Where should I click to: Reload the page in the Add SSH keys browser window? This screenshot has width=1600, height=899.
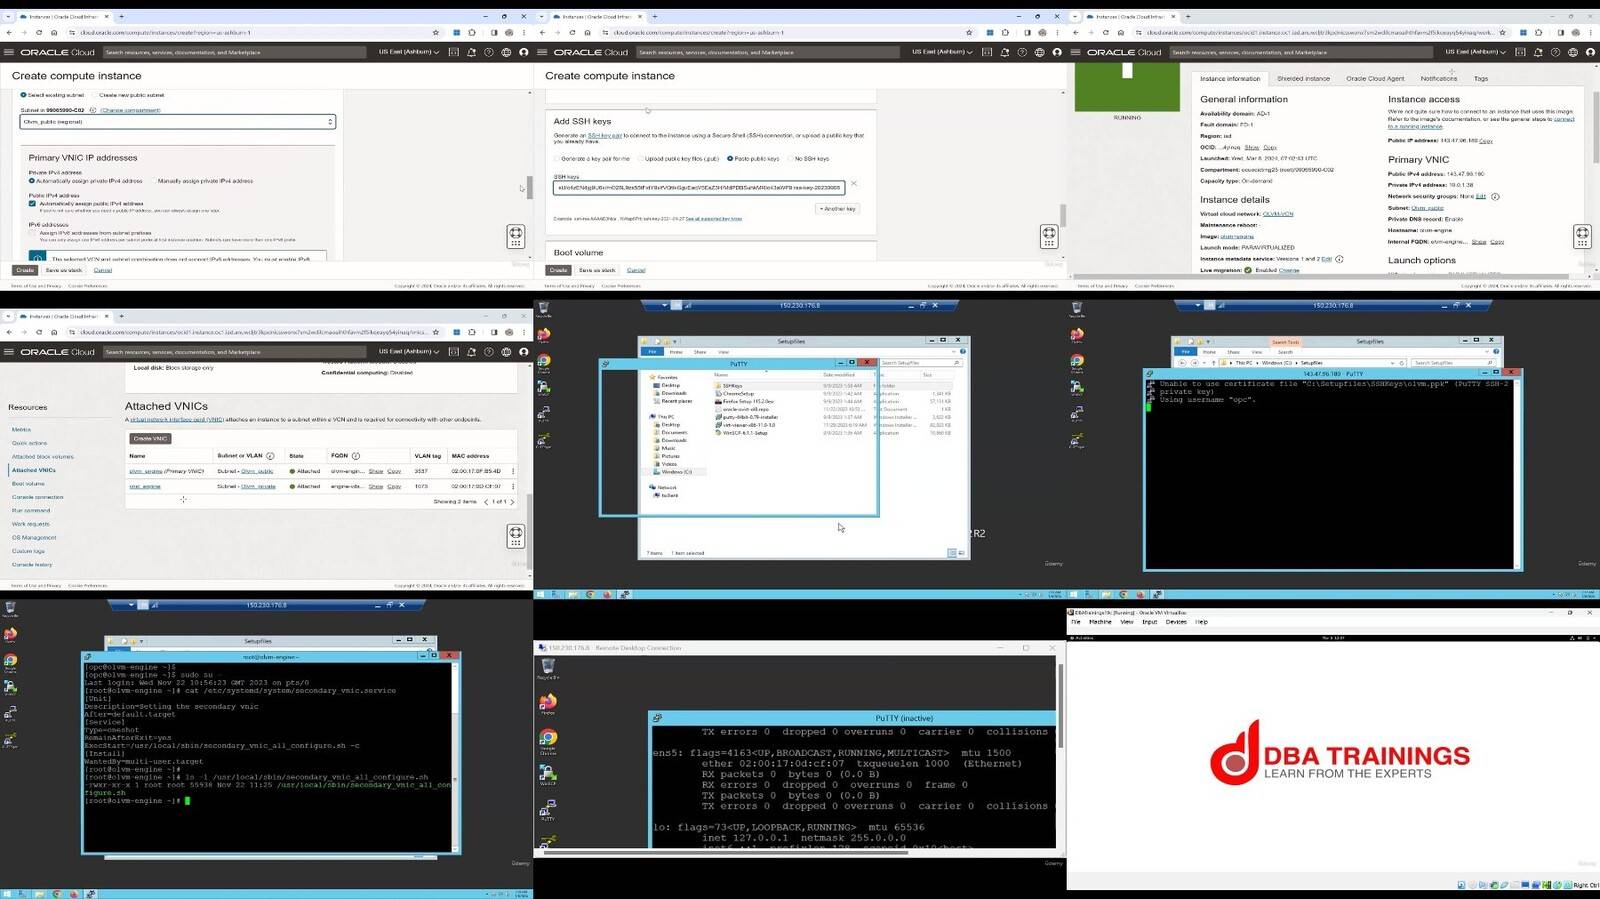pyautogui.click(x=572, y=32)
